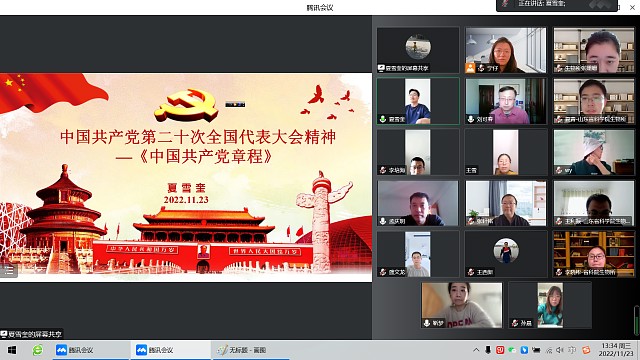Open the Windows Start menu
Viewport: 640px width, 360px height.
(11, 350)
